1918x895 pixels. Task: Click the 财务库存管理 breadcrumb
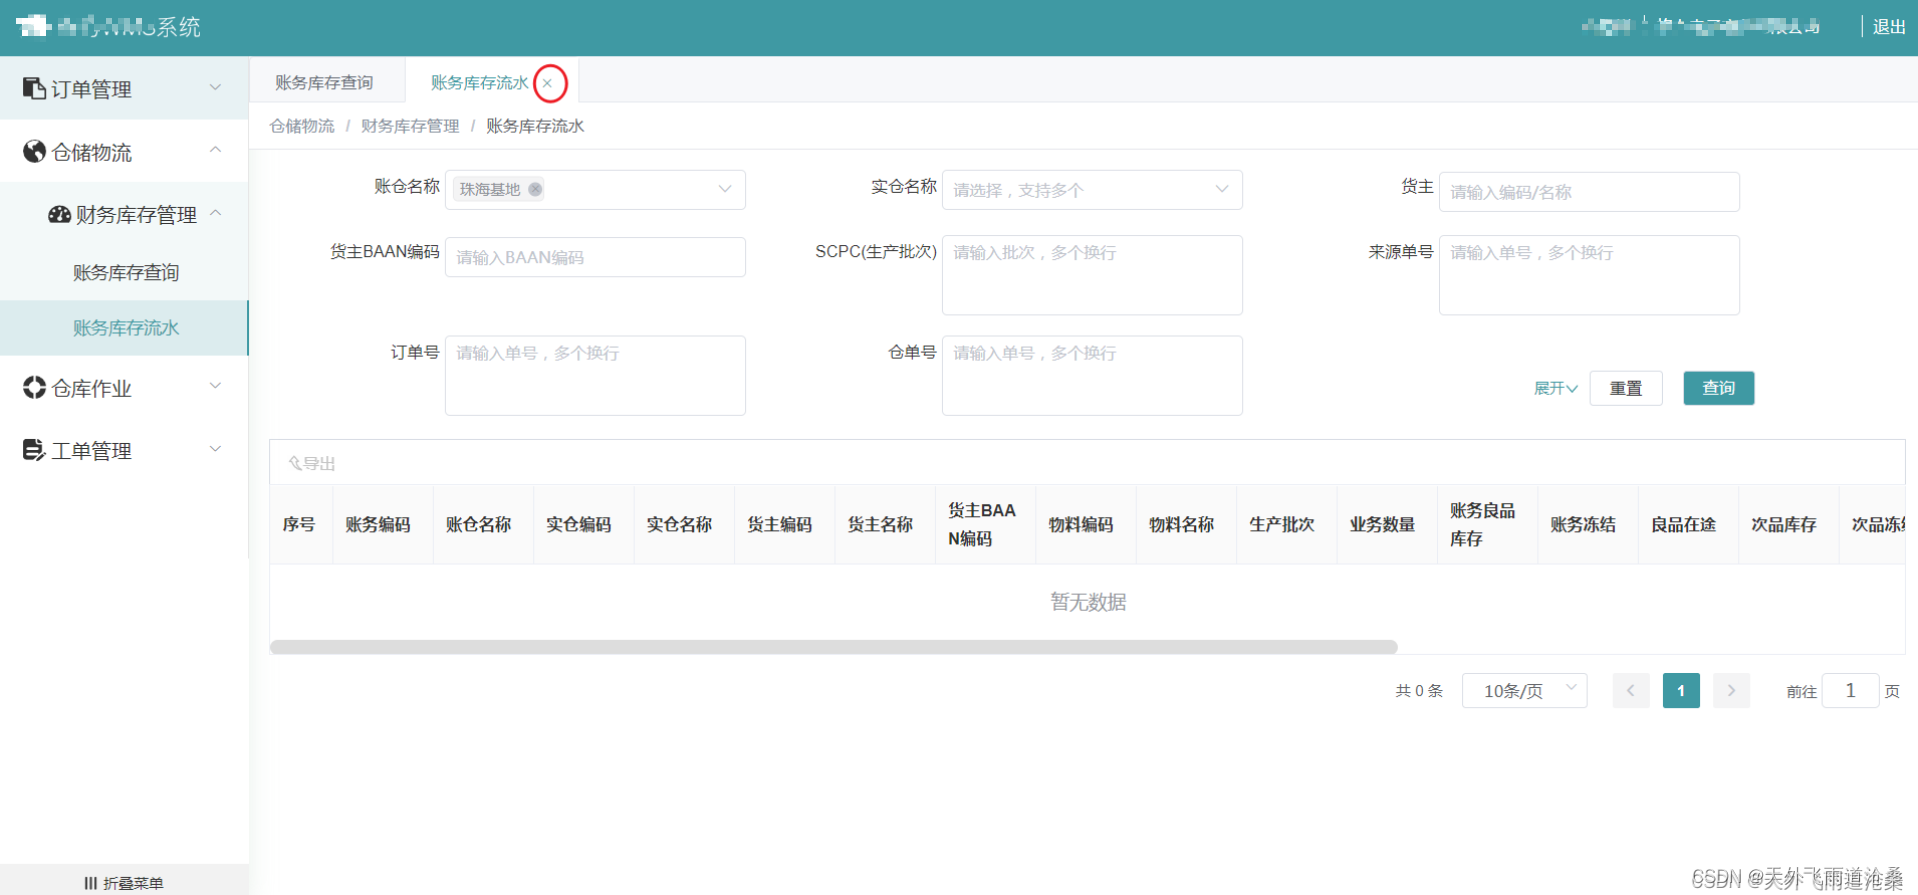tap(410, 126)
